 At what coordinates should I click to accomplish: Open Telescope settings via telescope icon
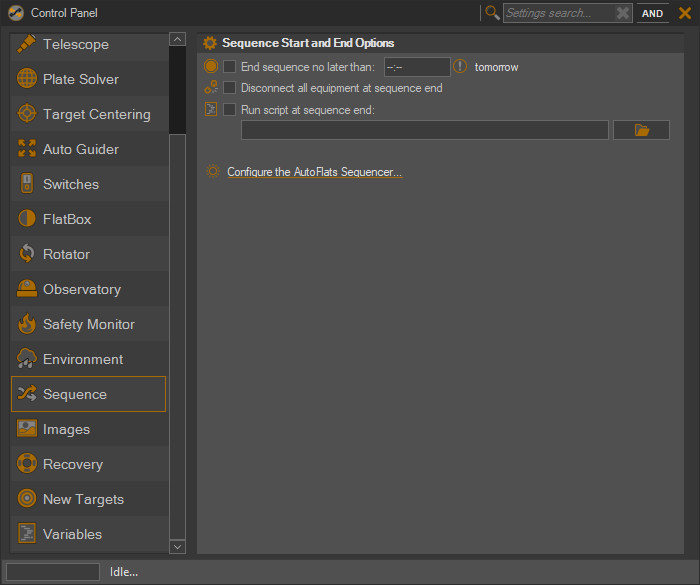[x=26, y=44]
